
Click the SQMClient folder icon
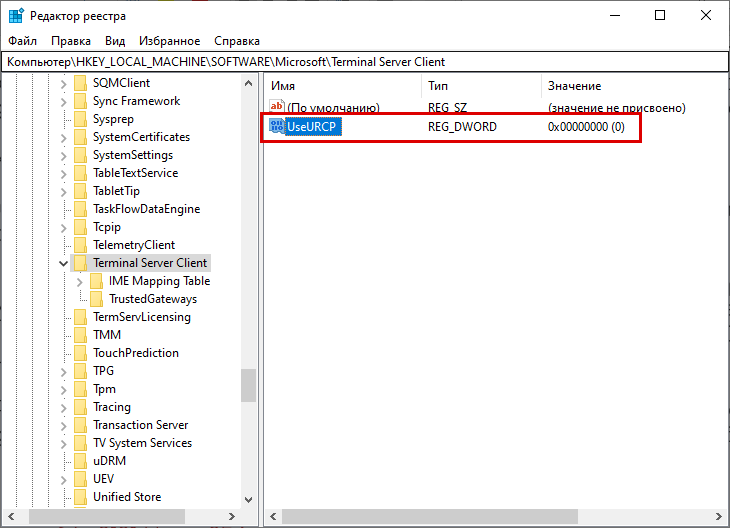[x=81, y=83]
